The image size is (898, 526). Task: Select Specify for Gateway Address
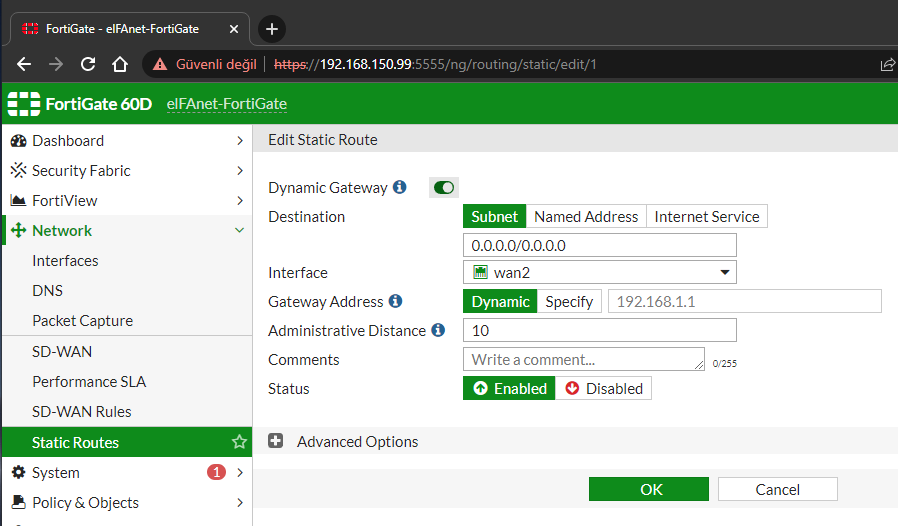569,301
